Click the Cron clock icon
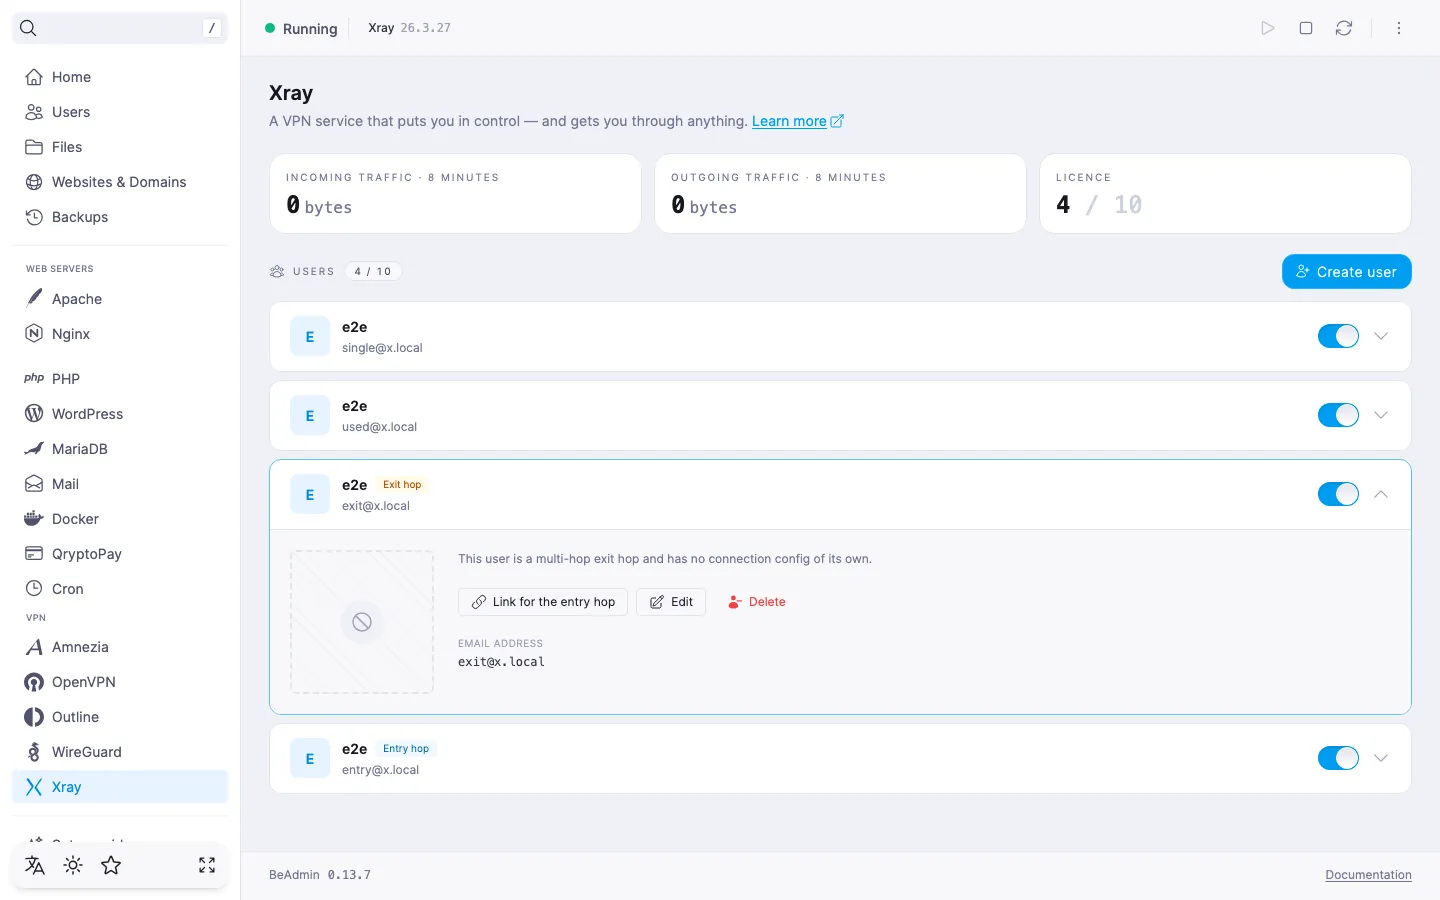This screenshot has width=1440, height=900. point(34,589)
